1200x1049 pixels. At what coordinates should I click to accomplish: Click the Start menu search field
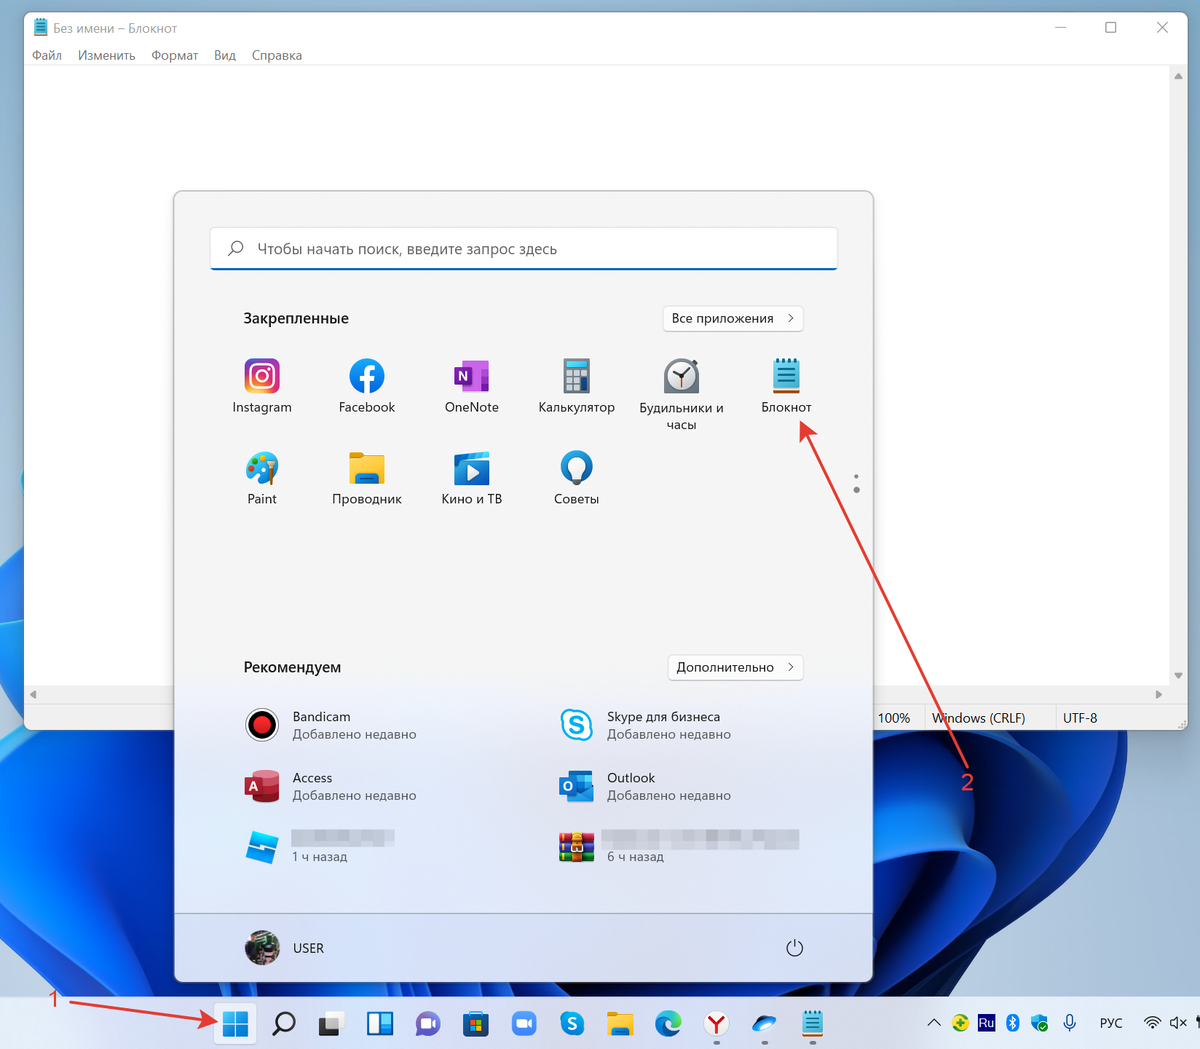pos(523,249)
